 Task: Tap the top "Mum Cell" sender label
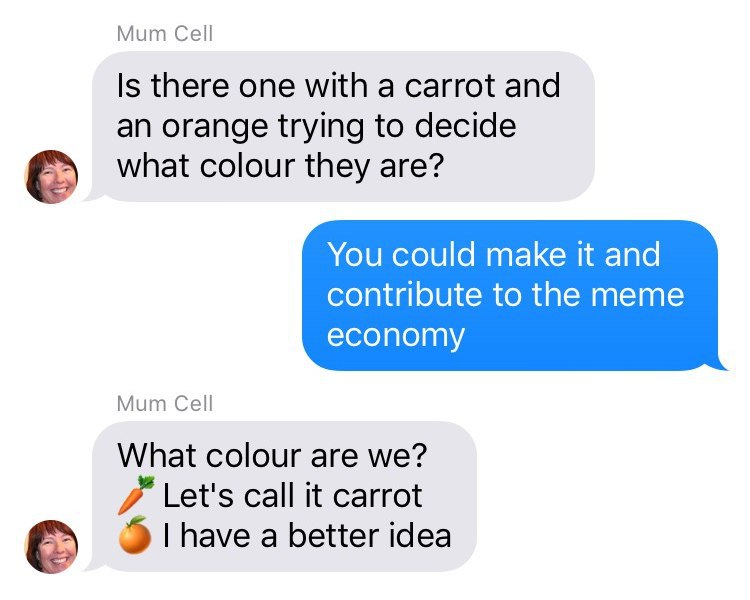pyautogui.click(x=165, y=34)
